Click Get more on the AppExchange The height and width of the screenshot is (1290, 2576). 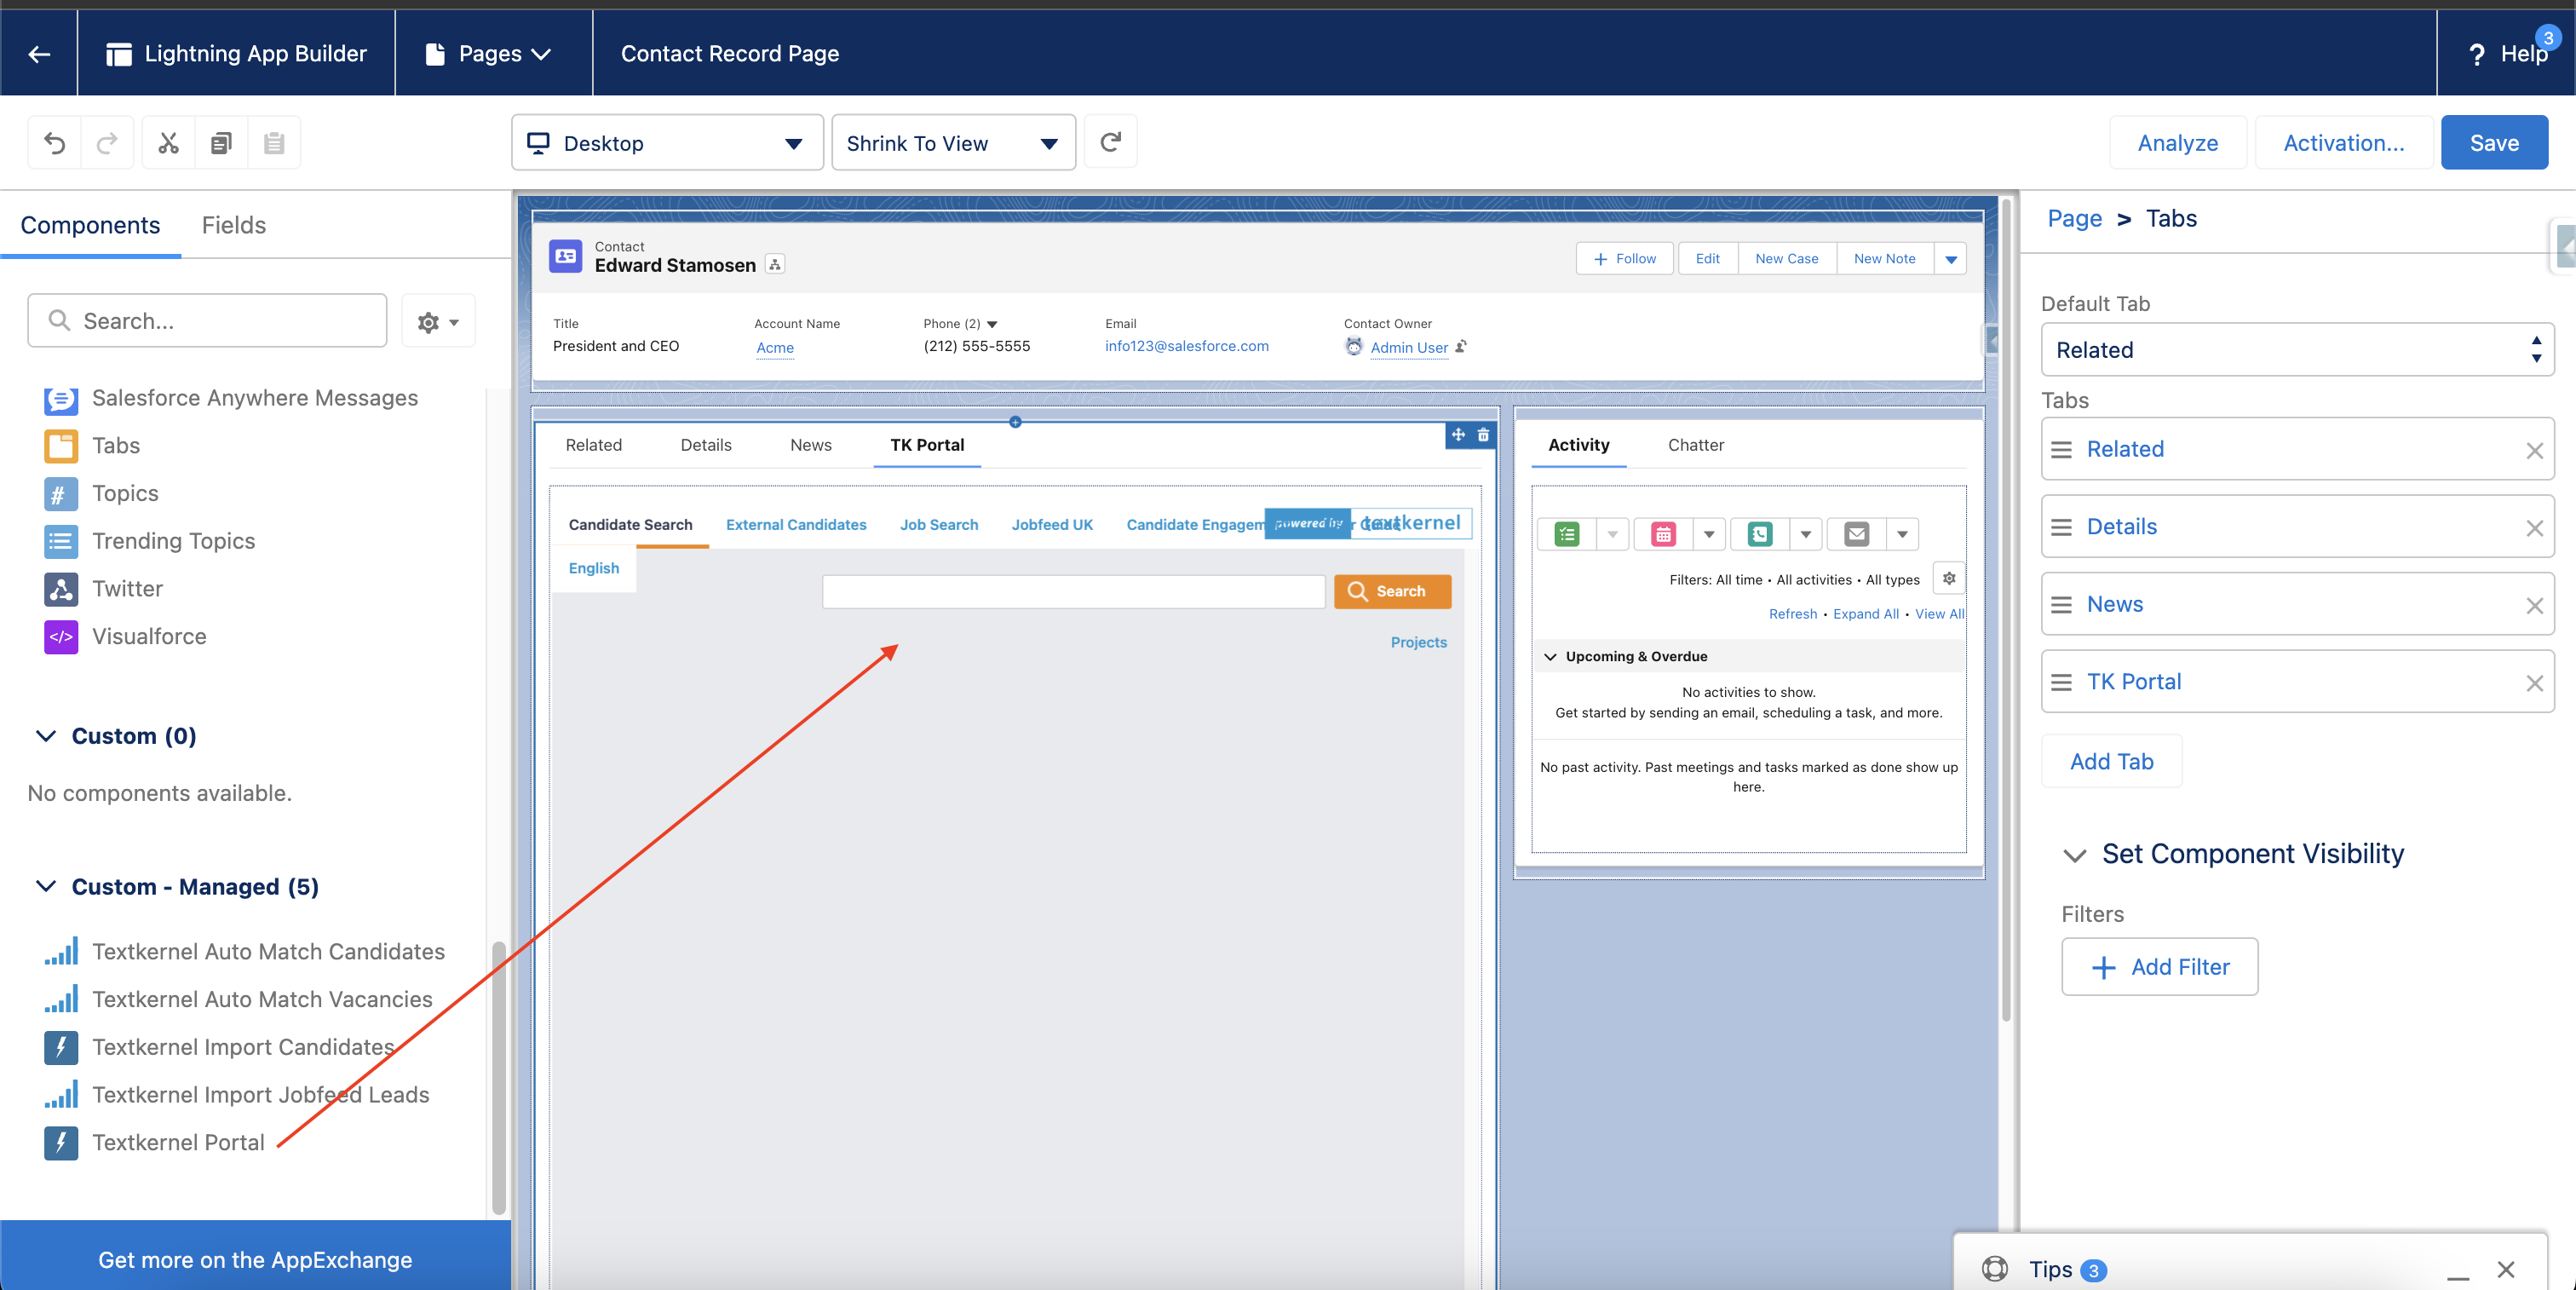255,1260
